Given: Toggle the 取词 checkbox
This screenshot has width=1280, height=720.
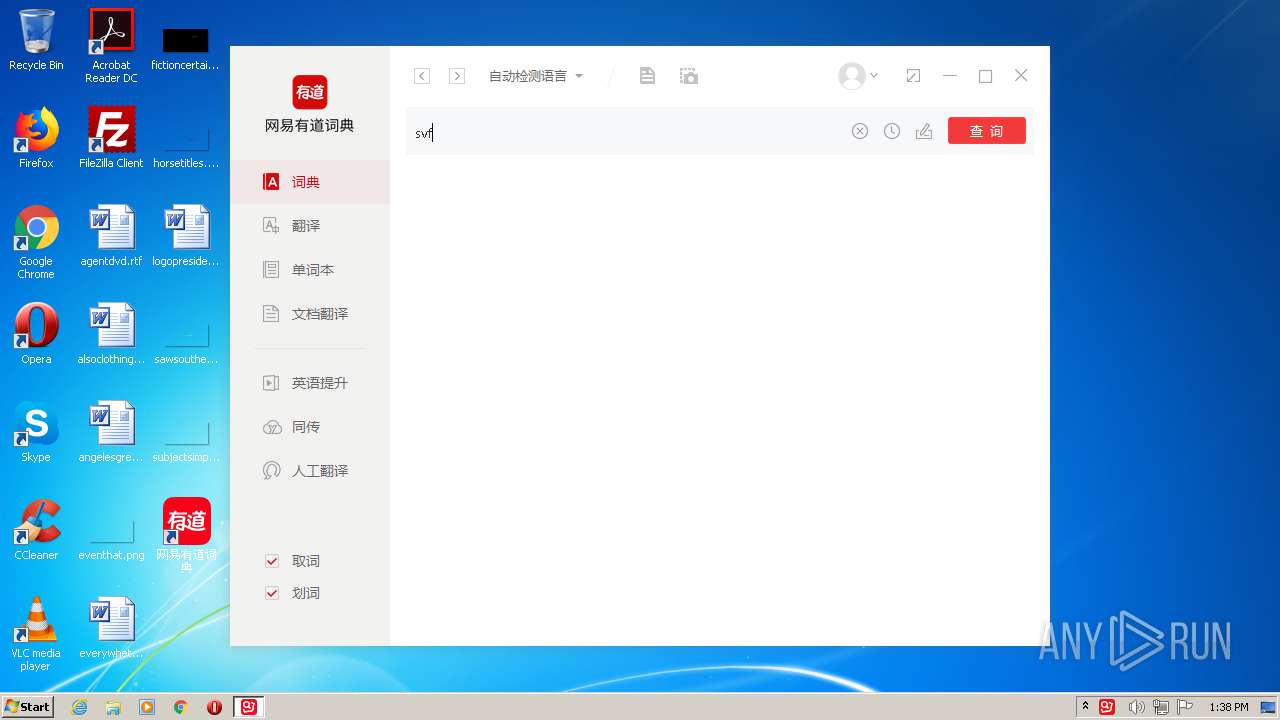Looking at the screenshot, I should 272,561.
